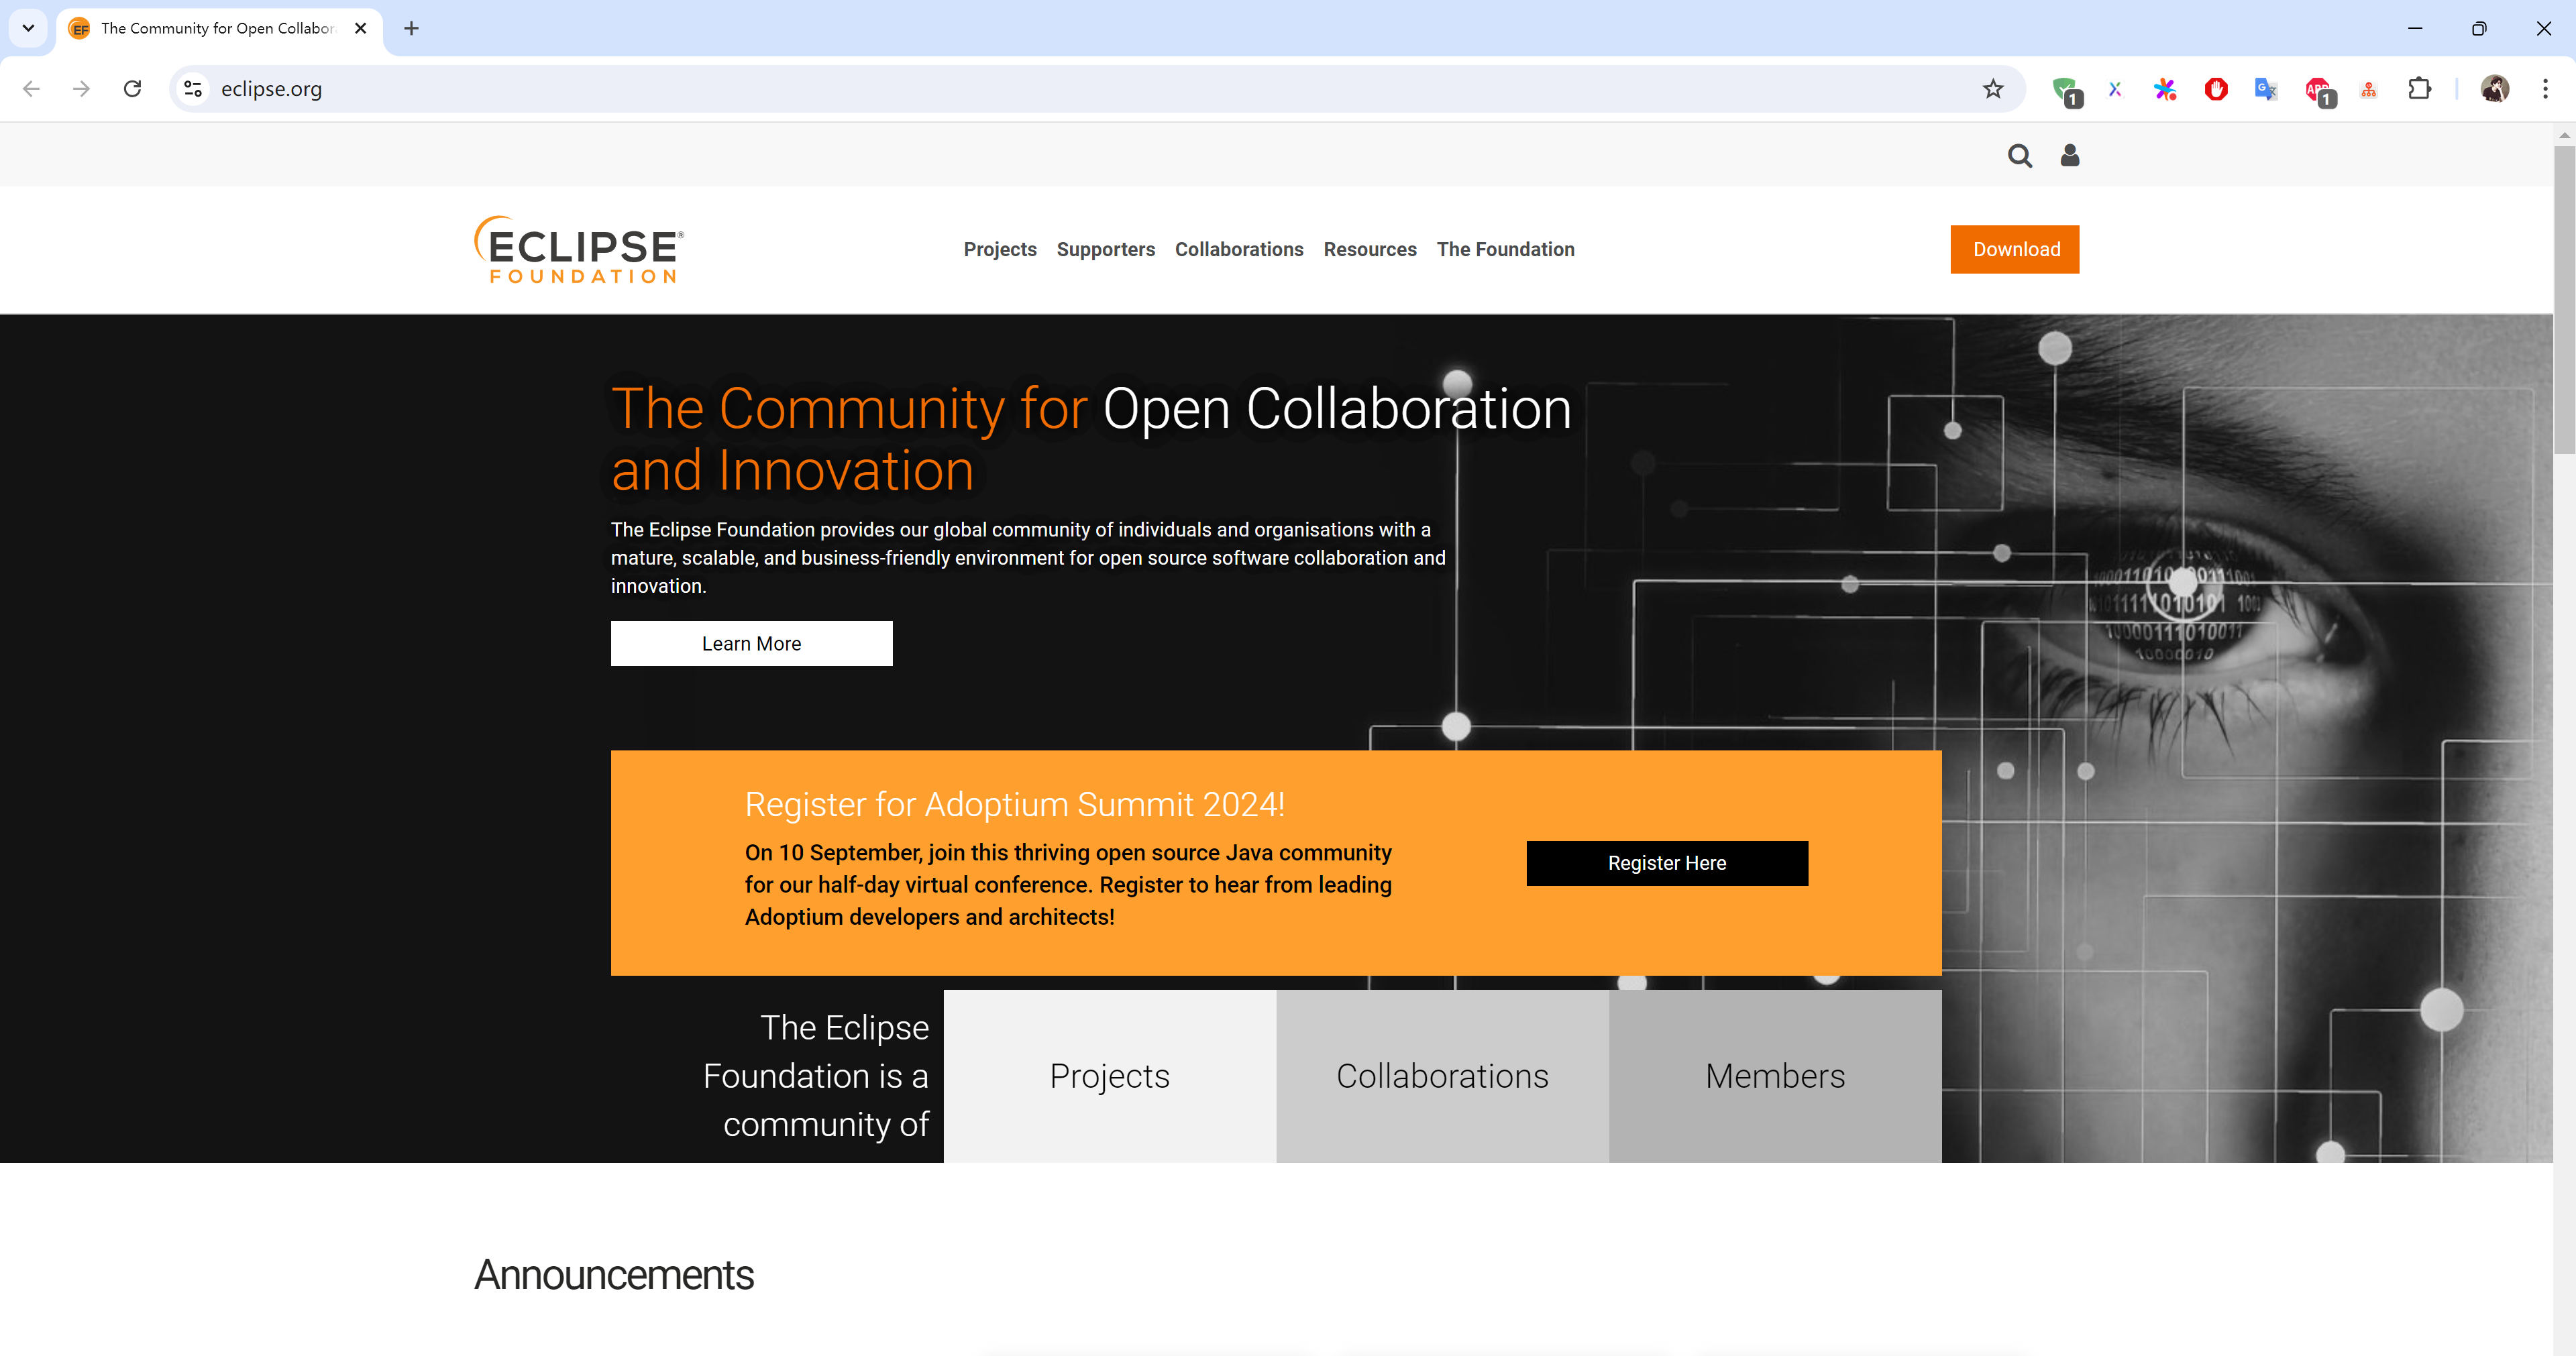Click the website search magnifier icon
Screen dimensions: 2576x1356
coord(2019,156)
